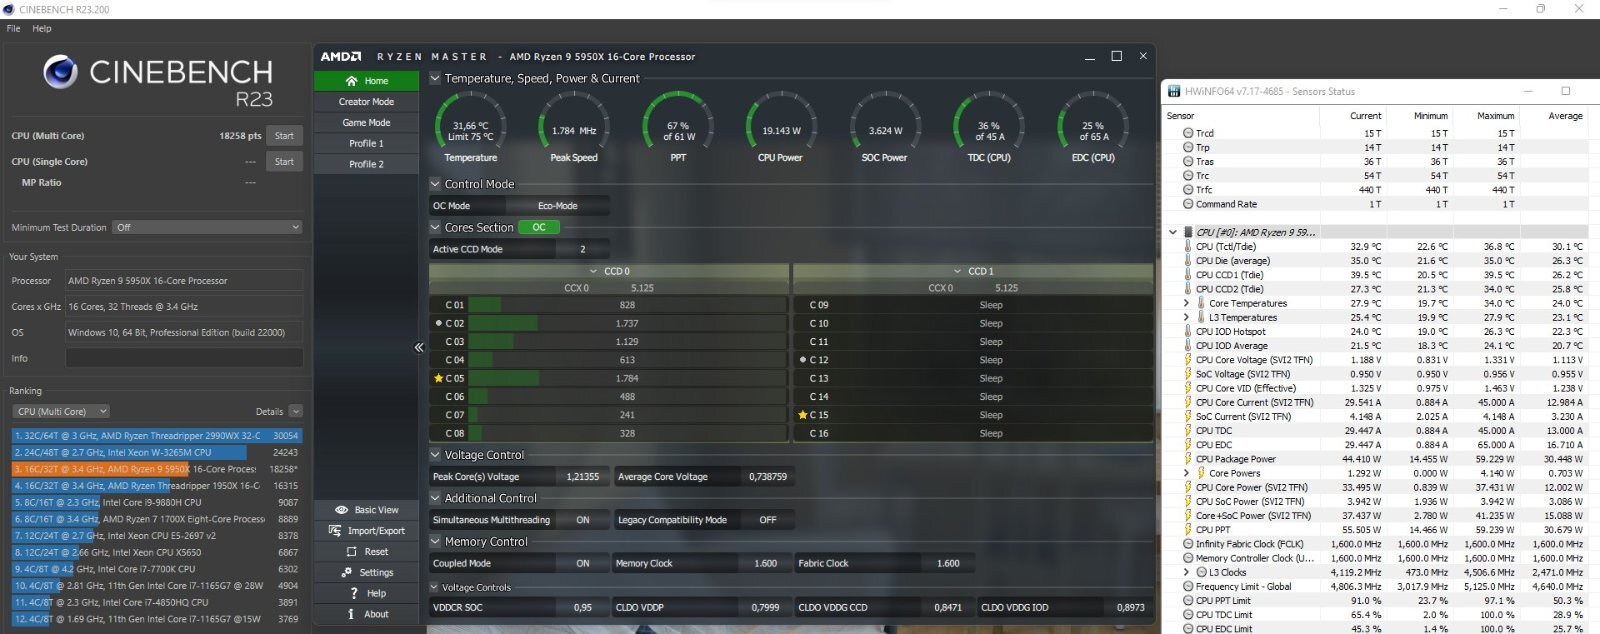Image resolution: width=1600 pixels, height=634 pixels.
Task: Switch to Basic View in Ryzen Master
Action: click(366, 510)
